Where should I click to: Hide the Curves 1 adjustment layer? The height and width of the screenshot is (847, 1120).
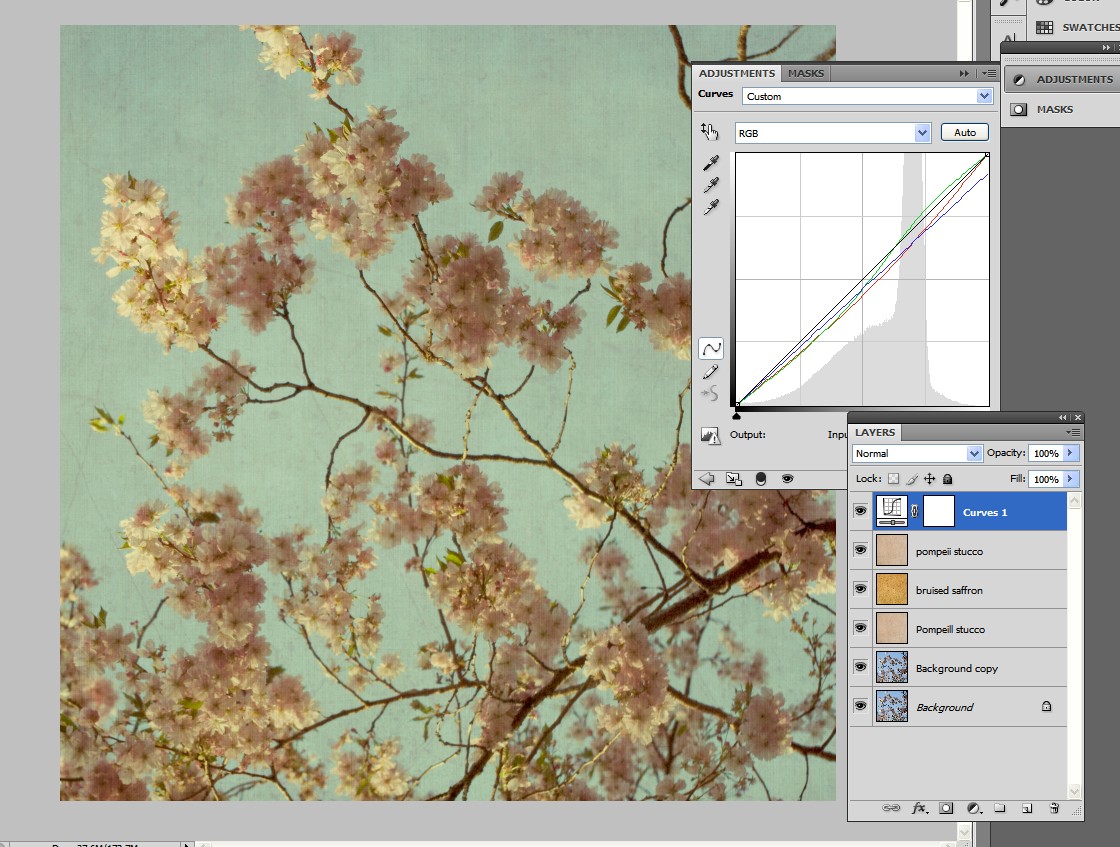(x=860, y=511)
